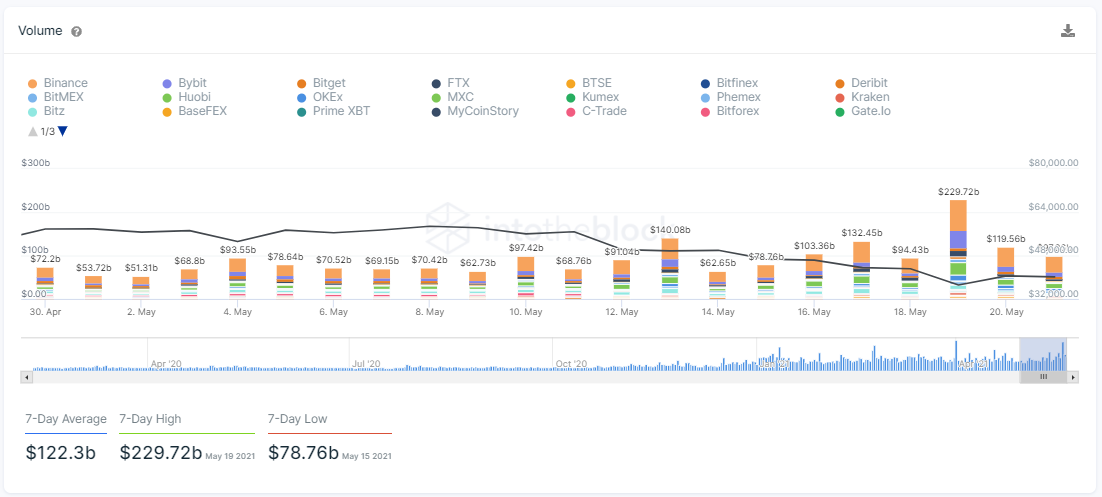The image size is (1102, 497).
Task: Toggle Bitget series in legend
Action: coord(320,83)
